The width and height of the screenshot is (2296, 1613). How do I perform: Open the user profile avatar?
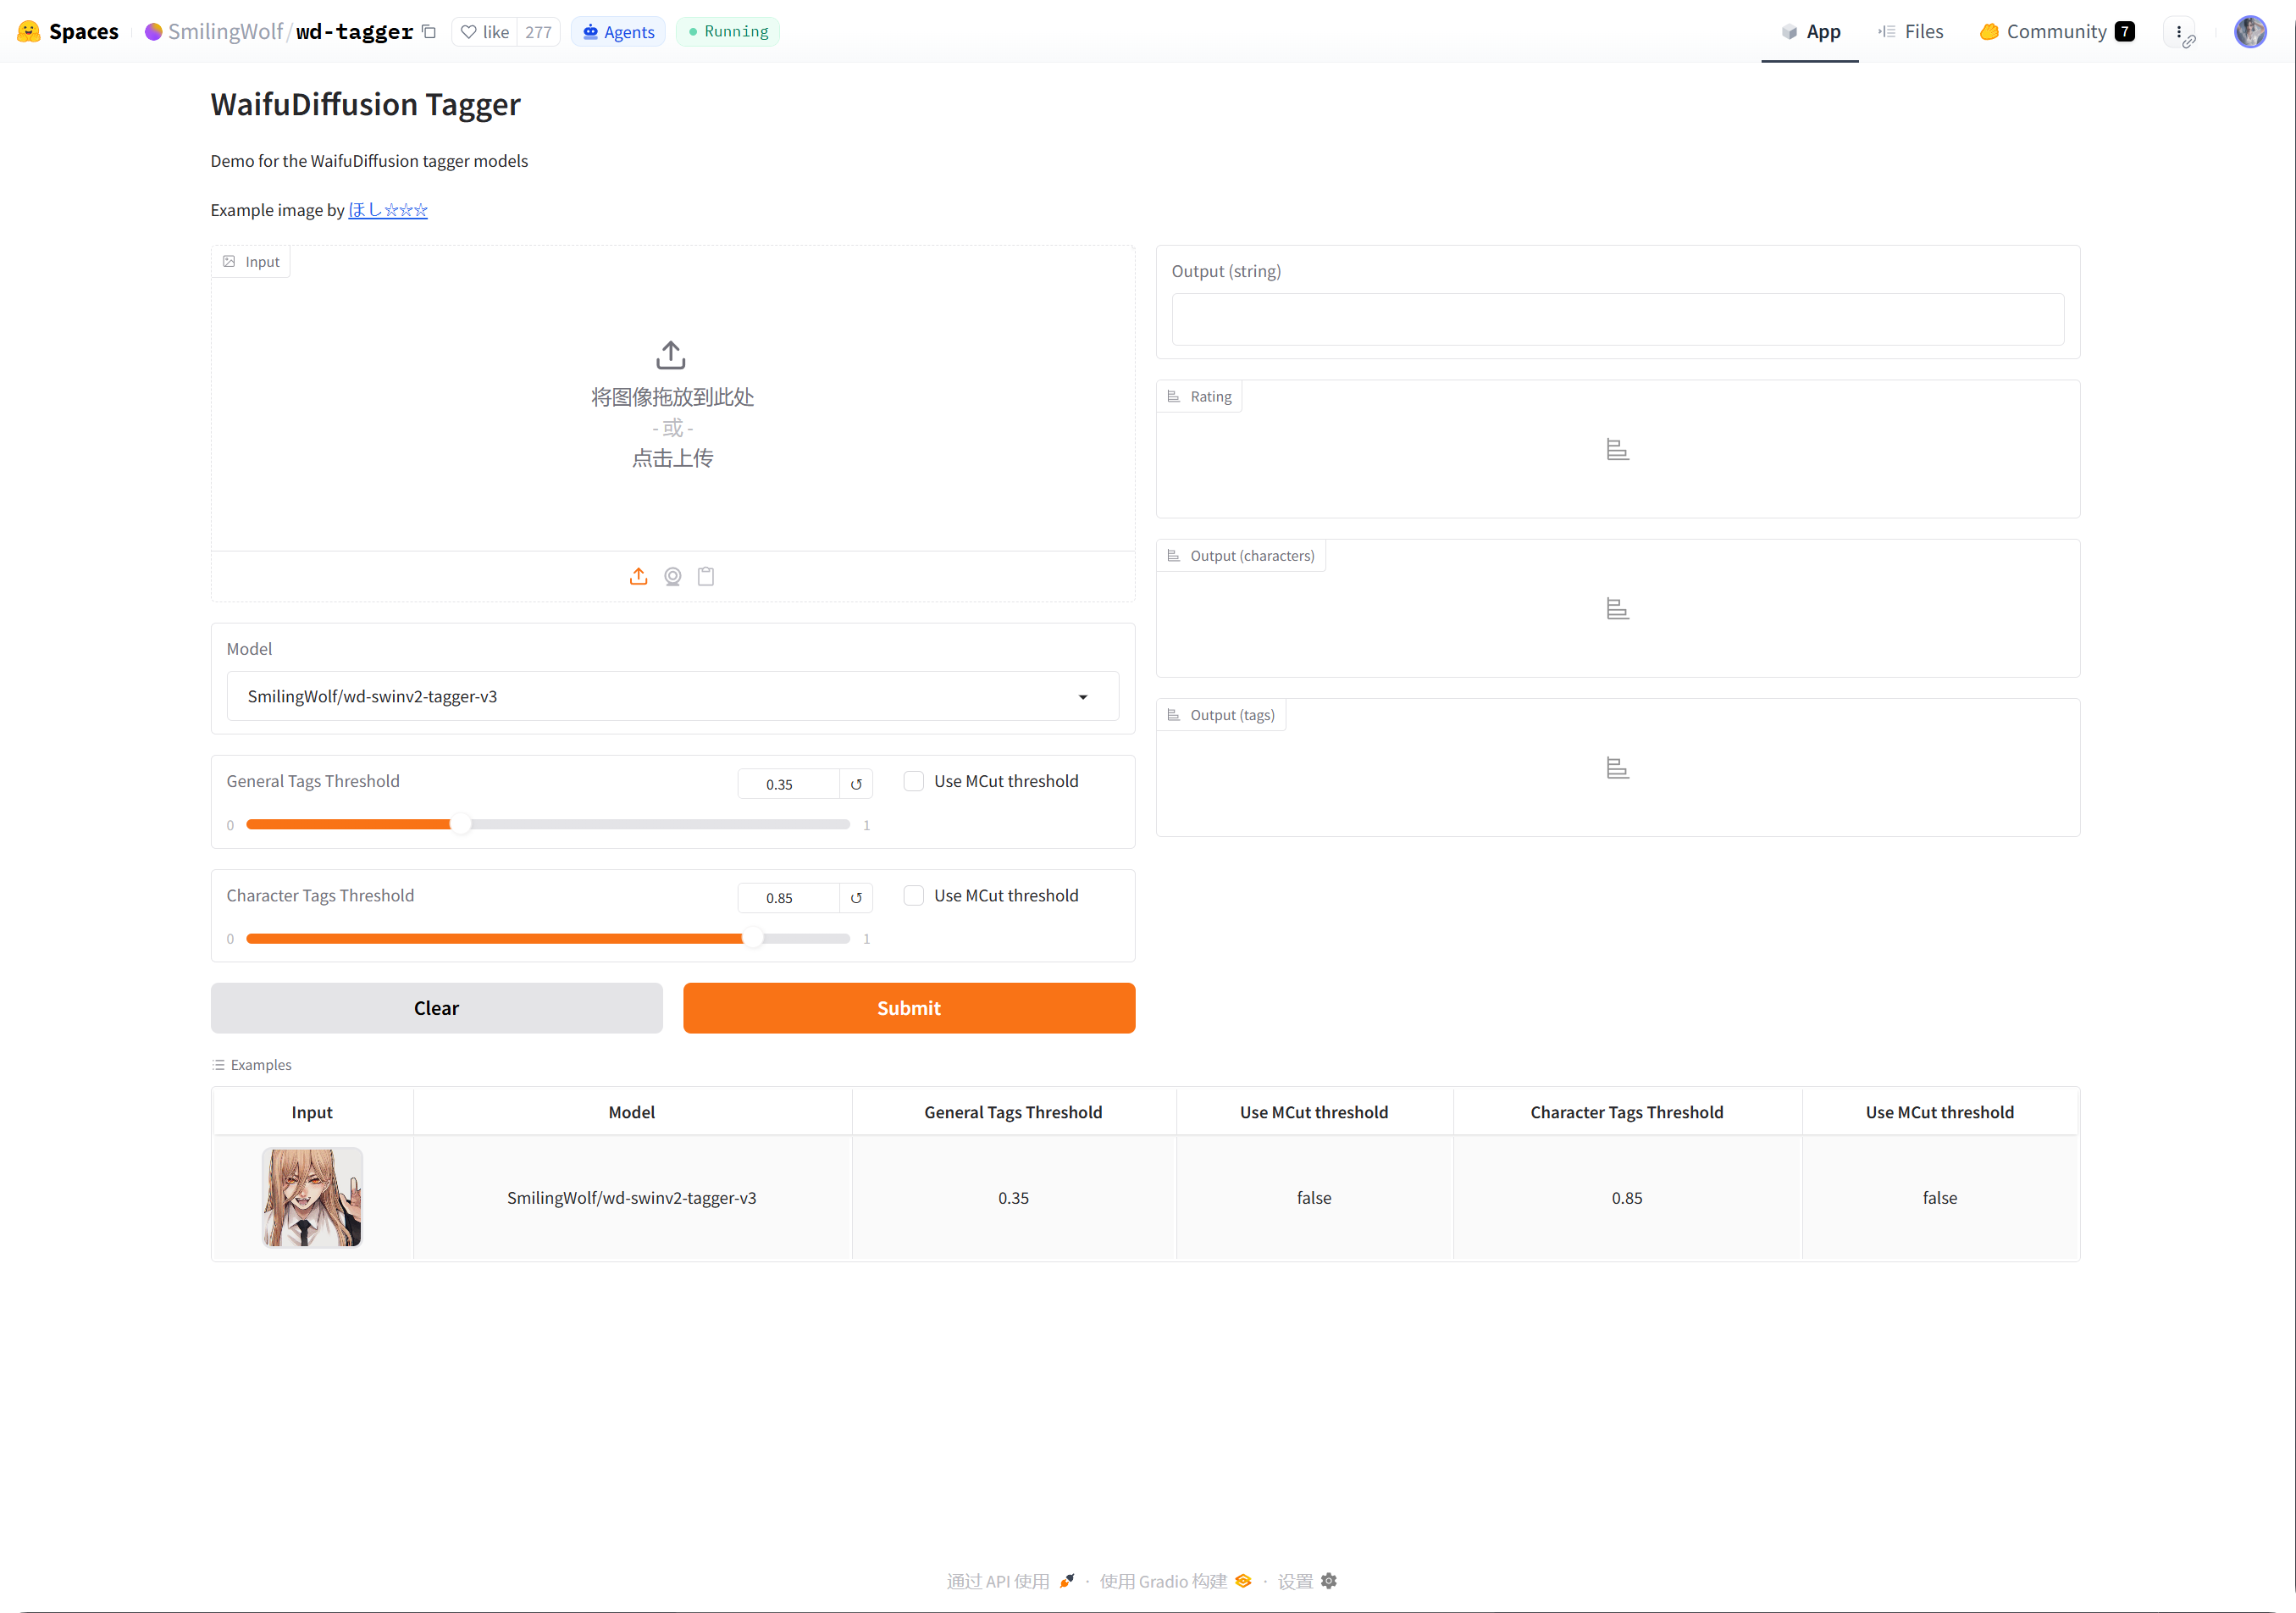(2250, 32)
